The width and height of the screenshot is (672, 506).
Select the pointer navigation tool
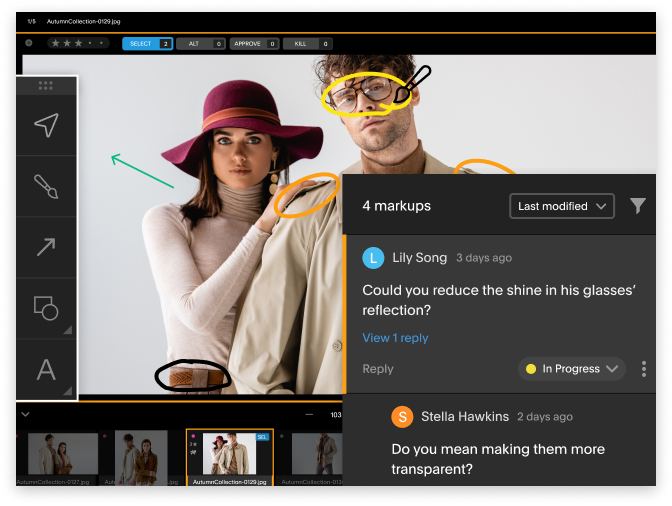46,125
